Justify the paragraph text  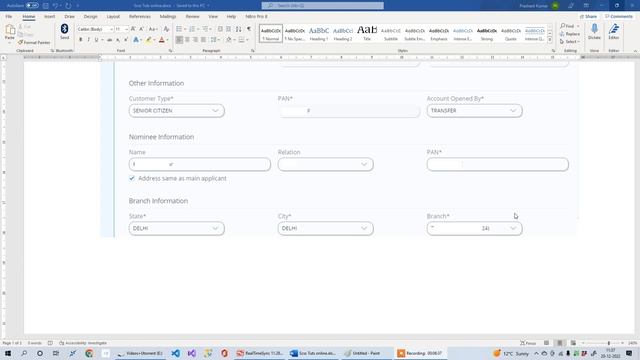click(x=203, y=40)
